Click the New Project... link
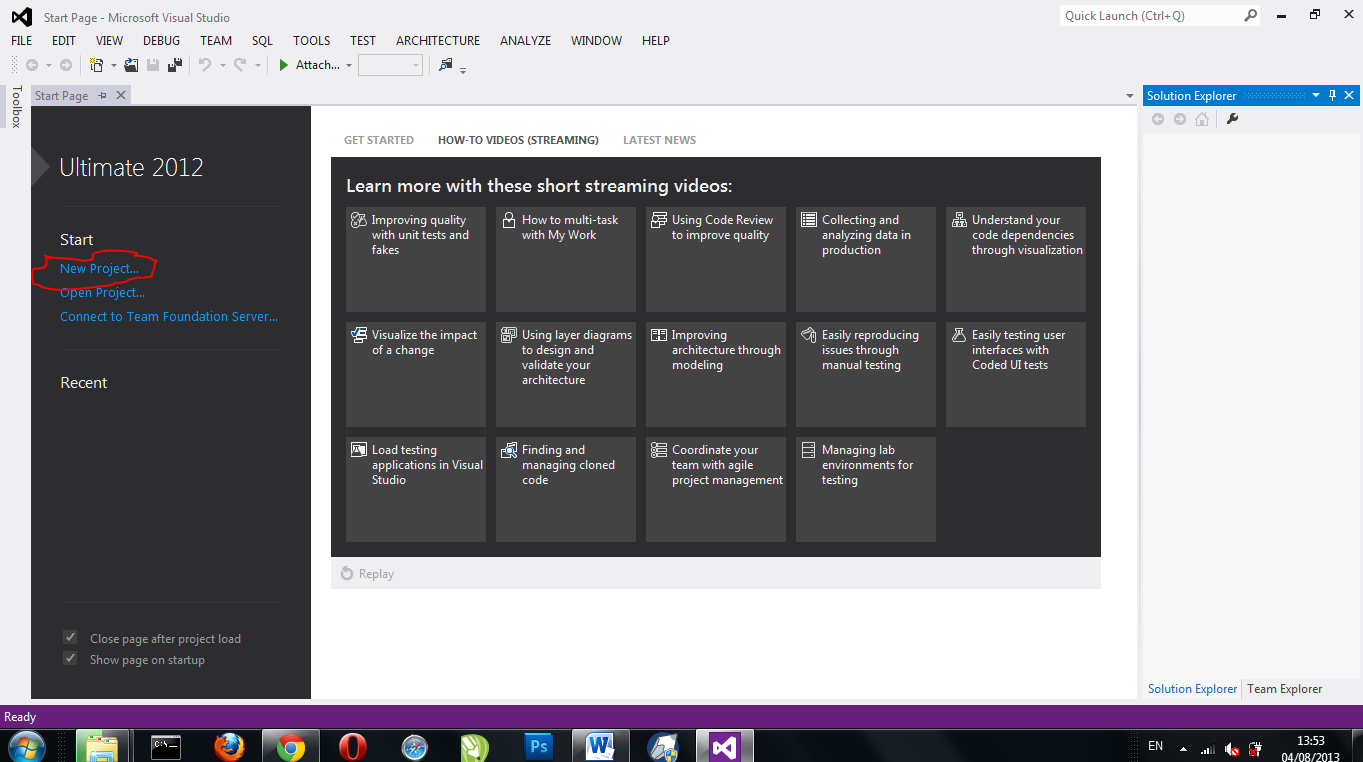The width and height of the screenshot is (1363, 762). pyautogui.click(x=99, y=268)
